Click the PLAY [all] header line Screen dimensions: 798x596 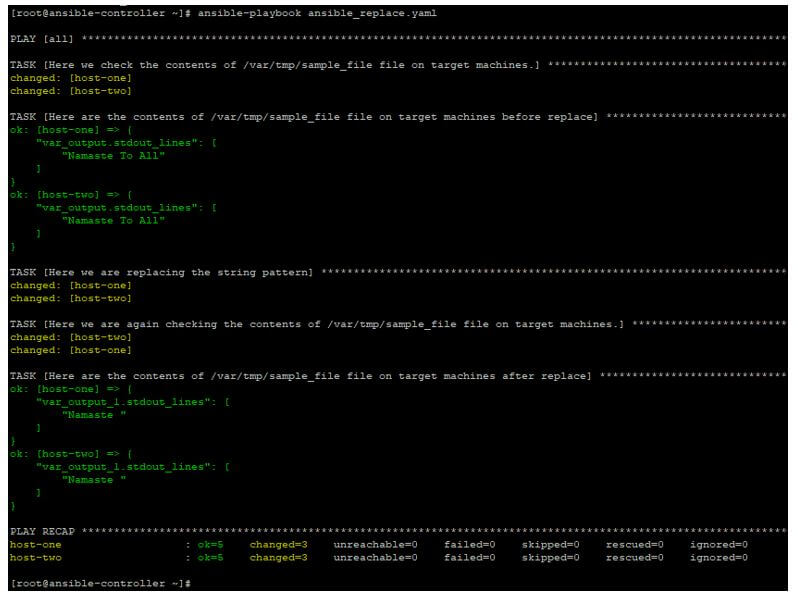(42, 38)
